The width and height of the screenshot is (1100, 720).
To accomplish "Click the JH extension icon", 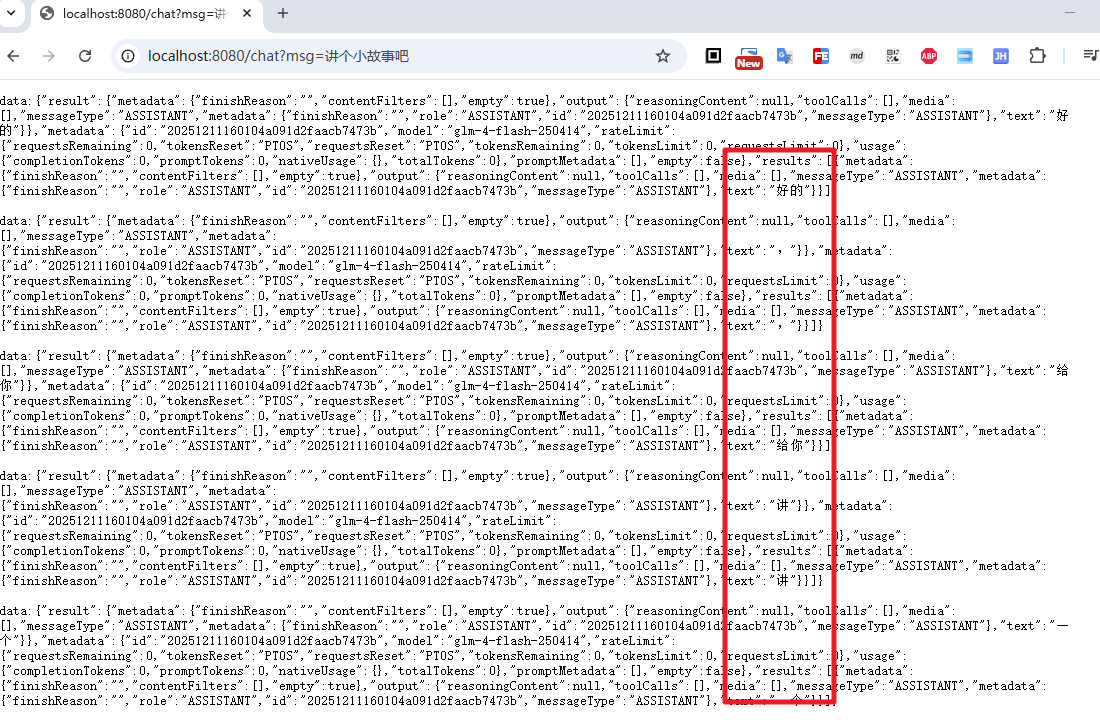I will [1000, 56].
